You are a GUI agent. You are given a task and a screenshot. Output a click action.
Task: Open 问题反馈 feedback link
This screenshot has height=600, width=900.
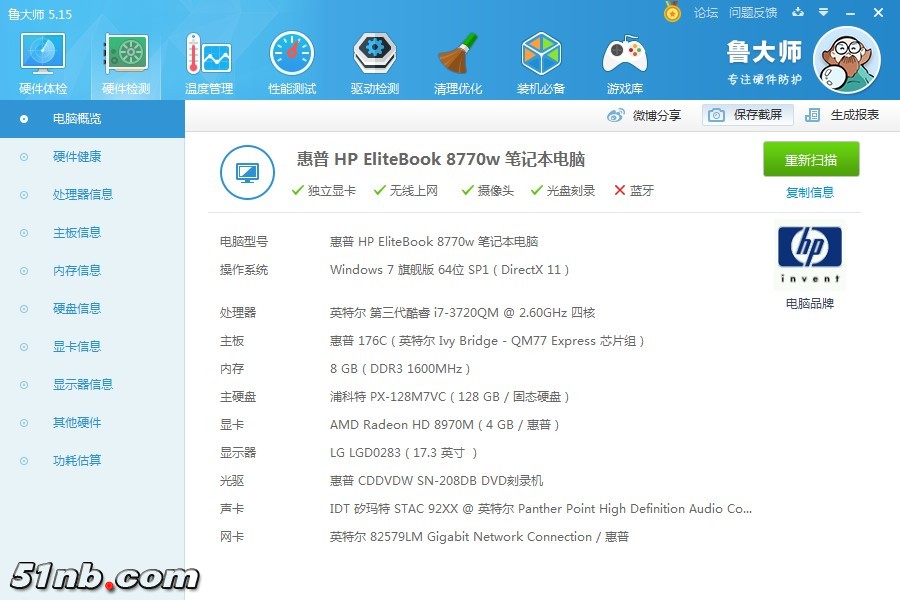(752, 13)
